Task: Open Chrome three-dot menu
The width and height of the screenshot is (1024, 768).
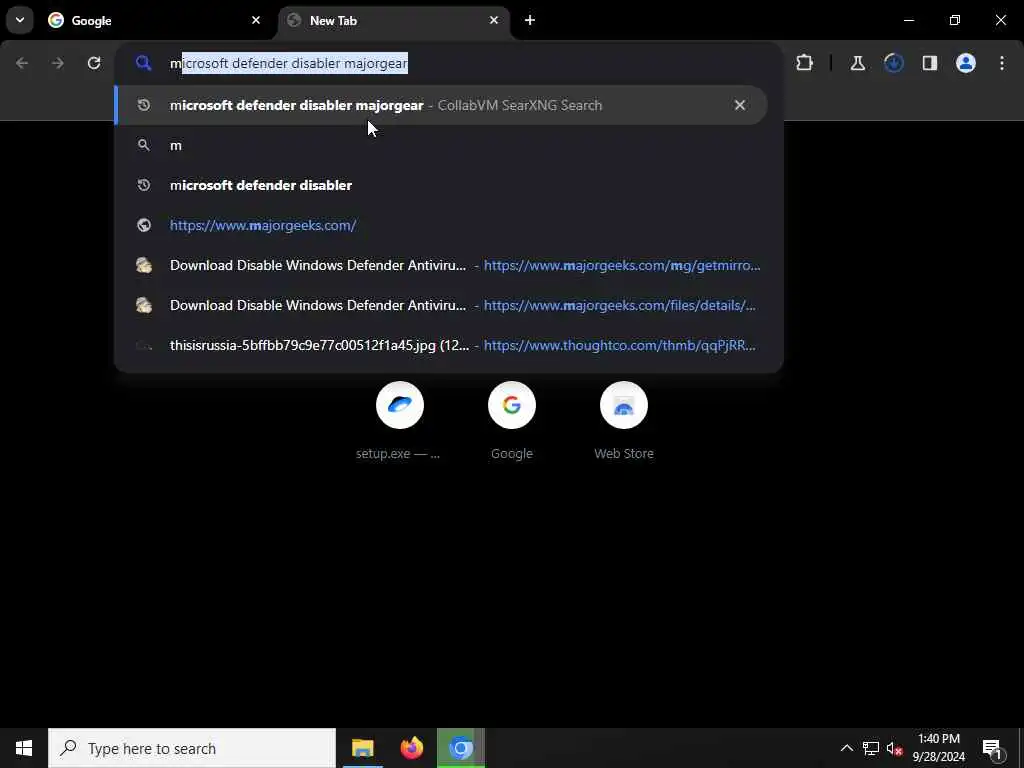Action: 1002,63
